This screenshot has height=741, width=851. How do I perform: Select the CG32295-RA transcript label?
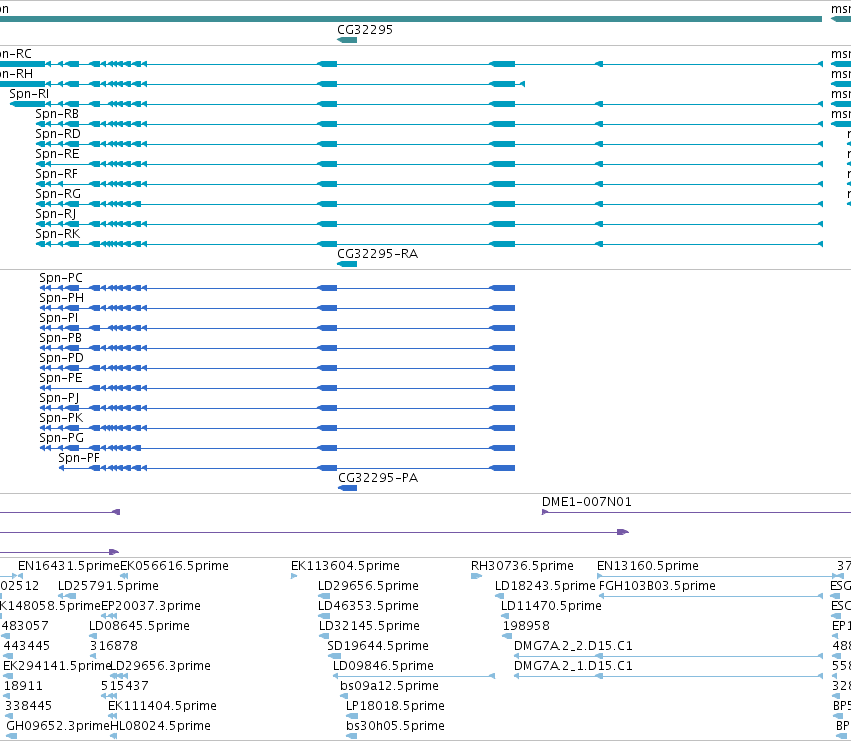point(378,254)
